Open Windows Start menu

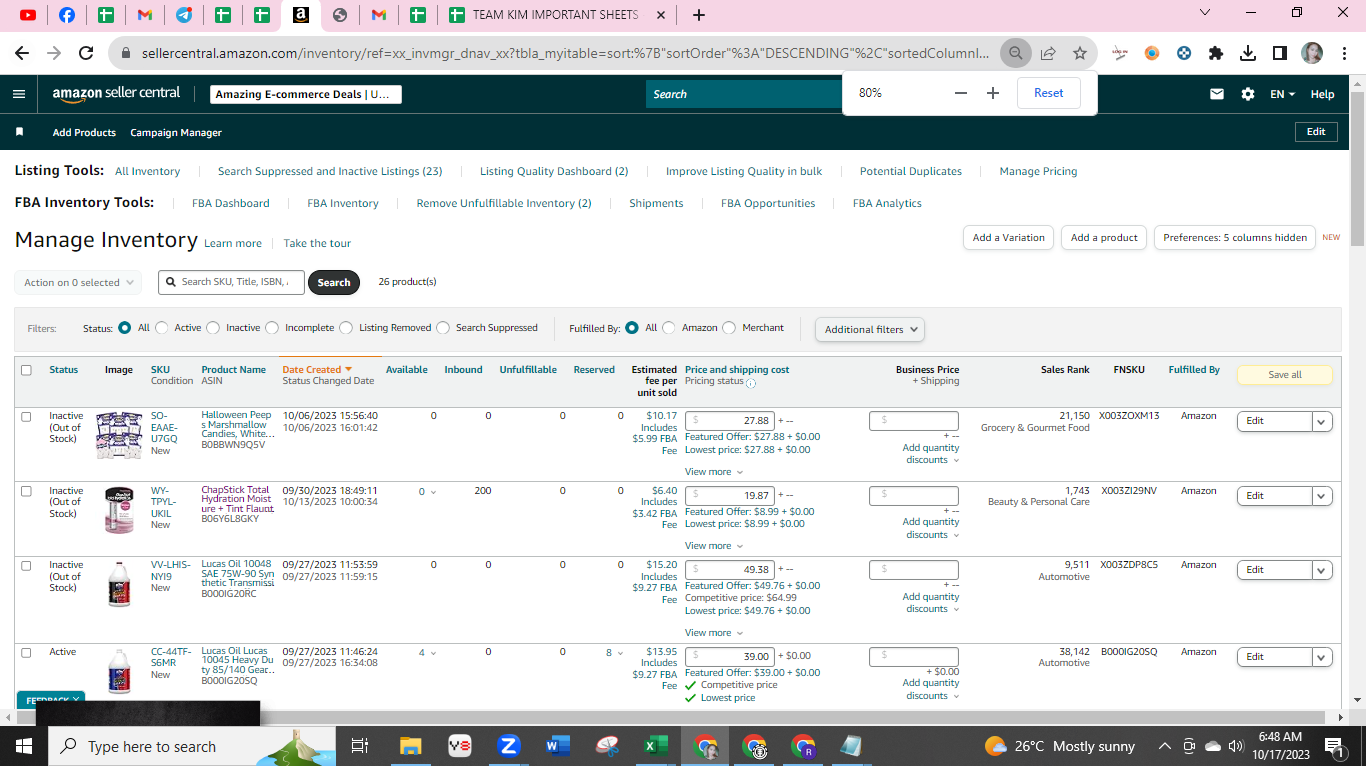pyautogui.click(x=22, y=746)
